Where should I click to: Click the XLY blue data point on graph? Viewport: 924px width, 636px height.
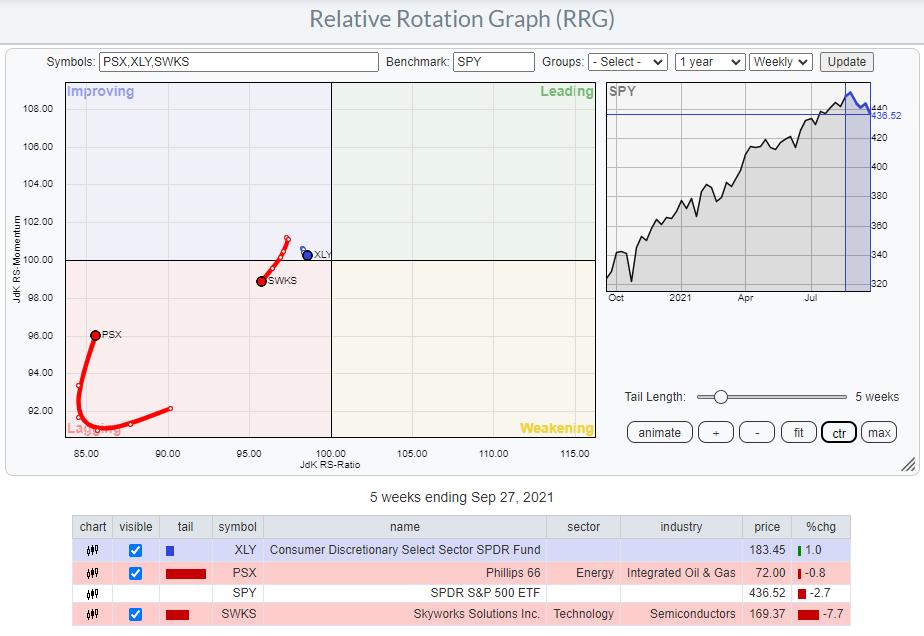click(307, 255)
